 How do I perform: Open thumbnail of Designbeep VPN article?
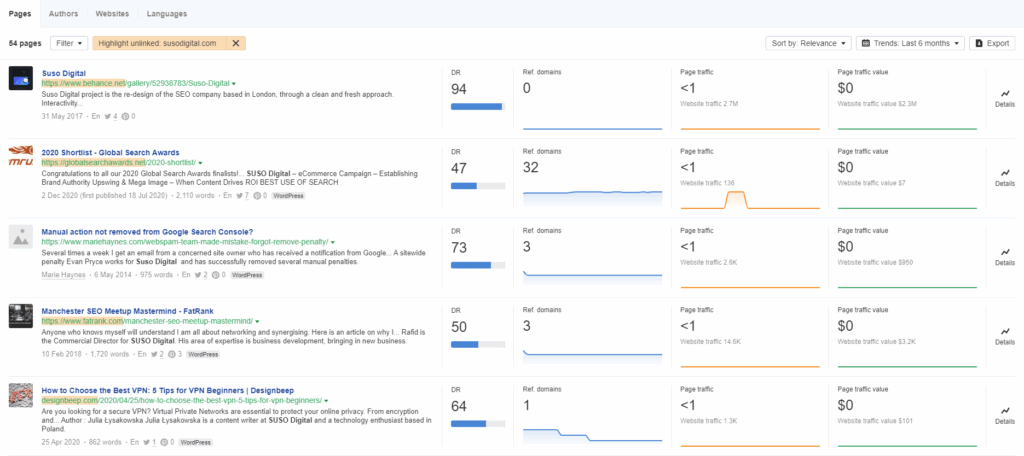pyautogui.click(x=21, y=396)
